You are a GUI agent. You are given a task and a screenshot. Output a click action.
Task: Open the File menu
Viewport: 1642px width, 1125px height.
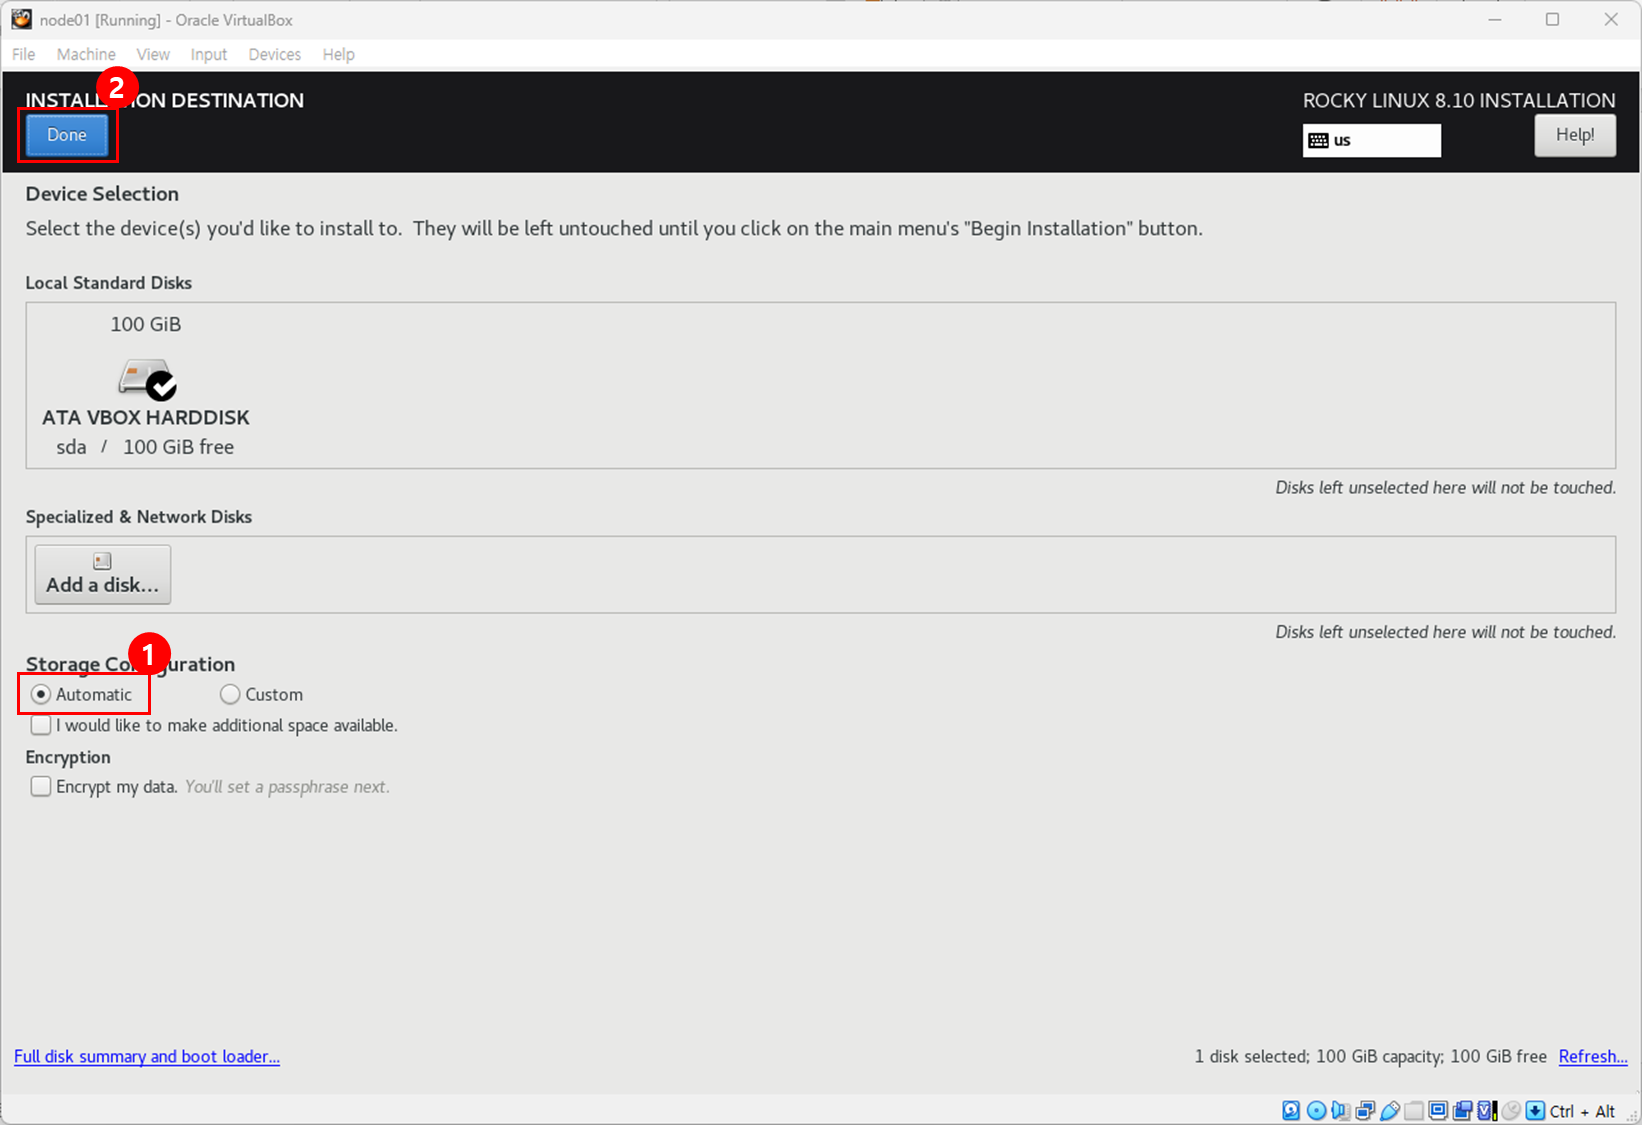[x=23, y=54]
